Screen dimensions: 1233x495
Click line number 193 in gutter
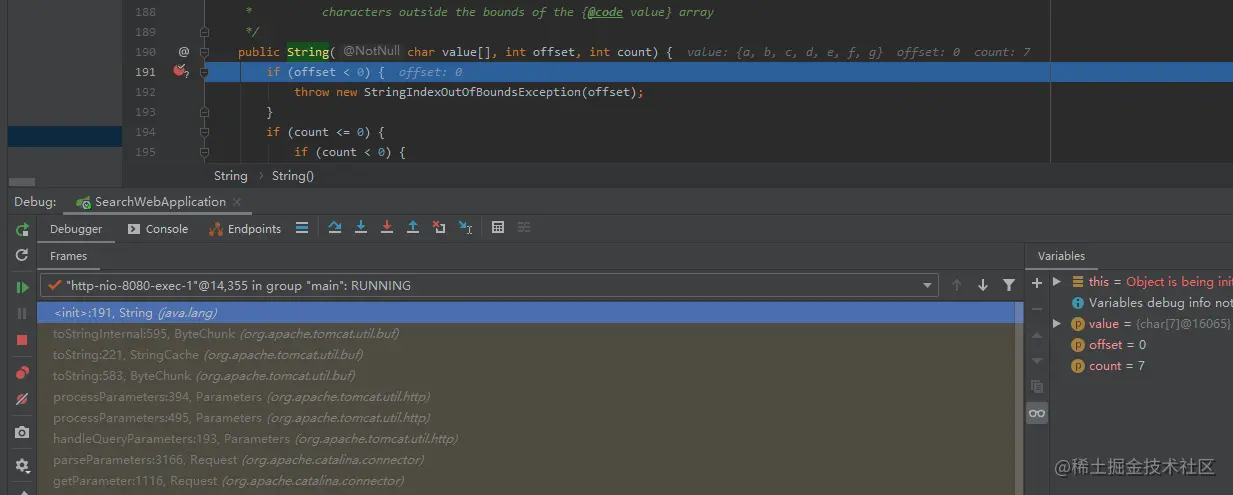144,112
